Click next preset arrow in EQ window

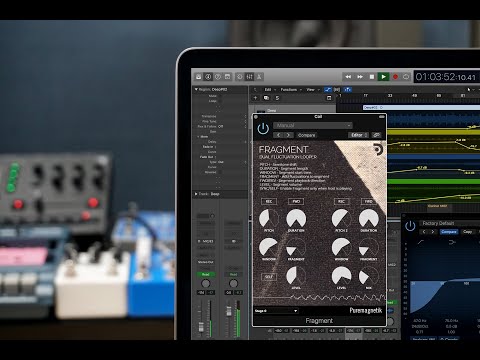(x=433, y=232)
